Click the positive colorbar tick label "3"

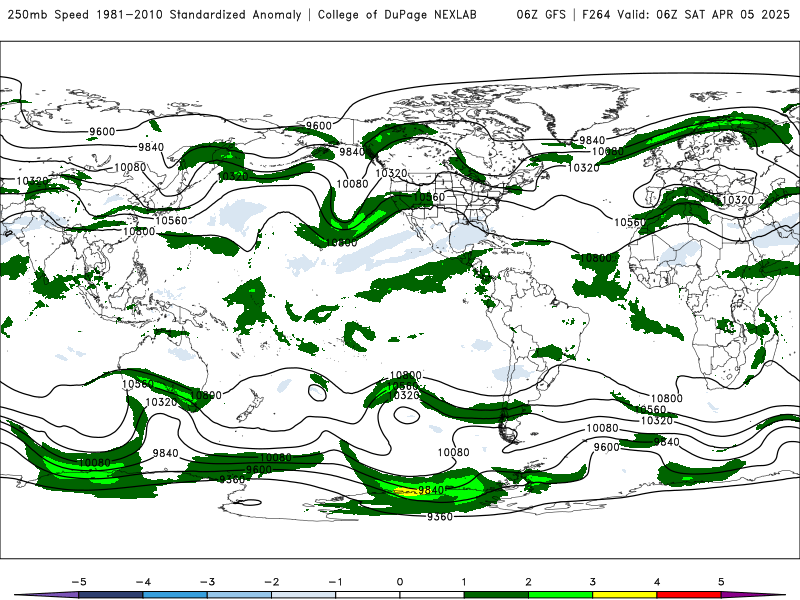pos(592,582)
